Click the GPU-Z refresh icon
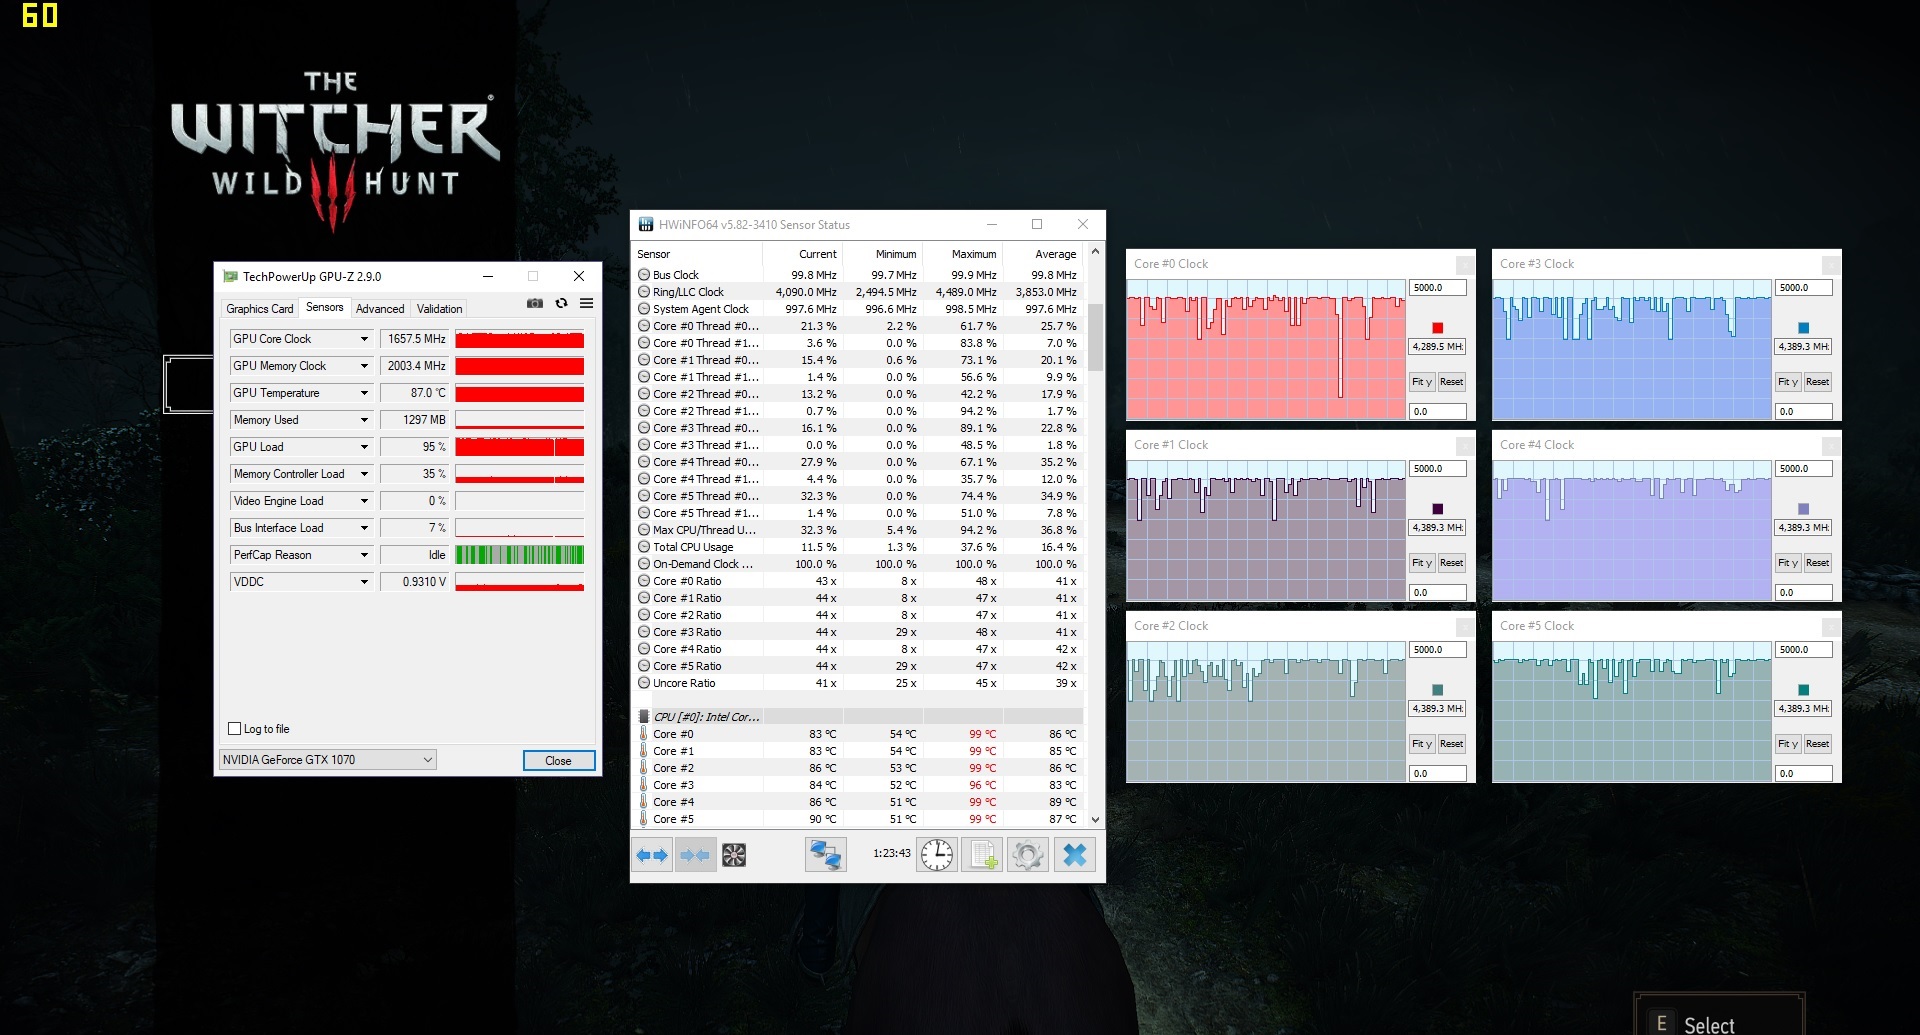 coord(561,303)
